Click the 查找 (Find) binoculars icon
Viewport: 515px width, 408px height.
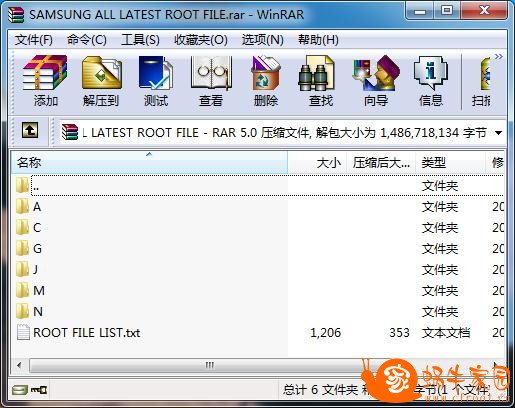click(x=316, y=73)
